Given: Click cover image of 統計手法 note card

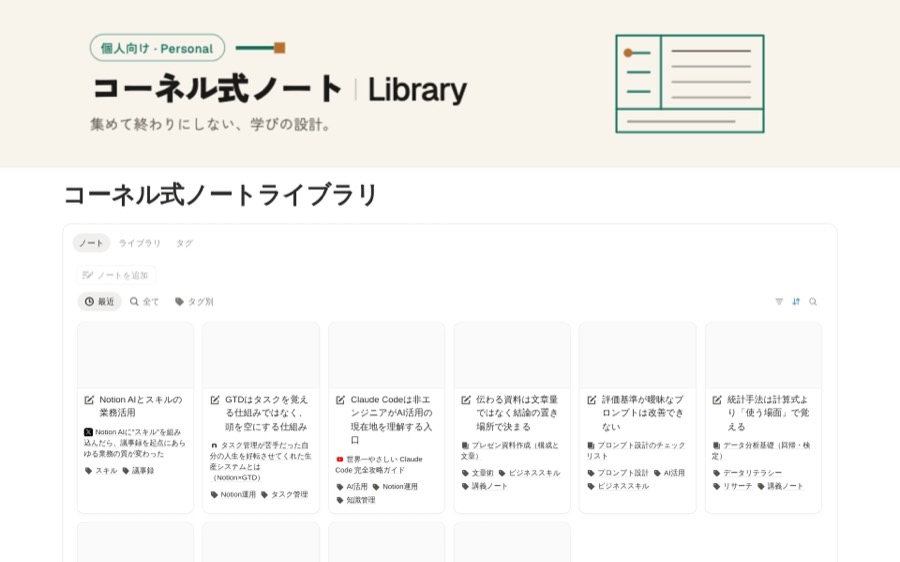Looking at the screenshot, I should pos(763,356).
